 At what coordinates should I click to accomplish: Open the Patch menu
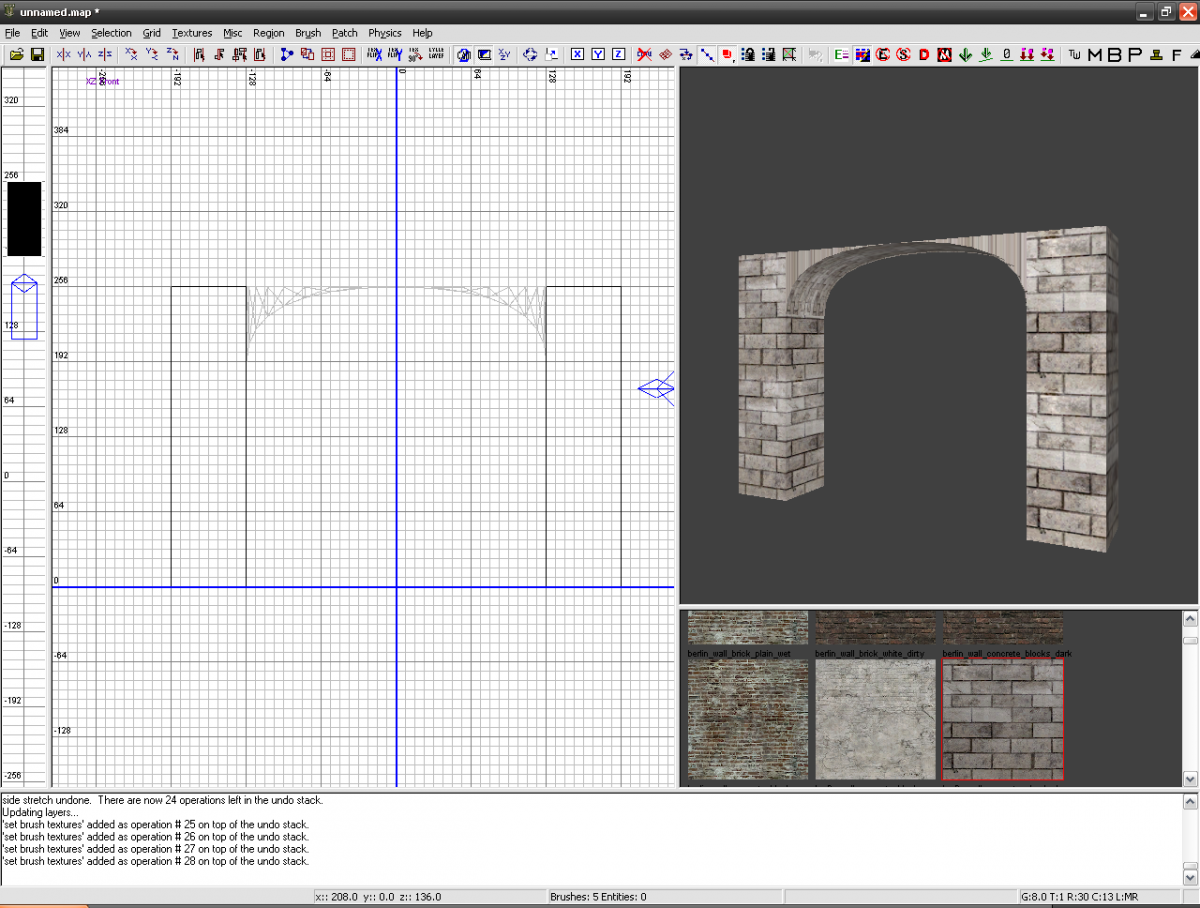tap(345, 33)
